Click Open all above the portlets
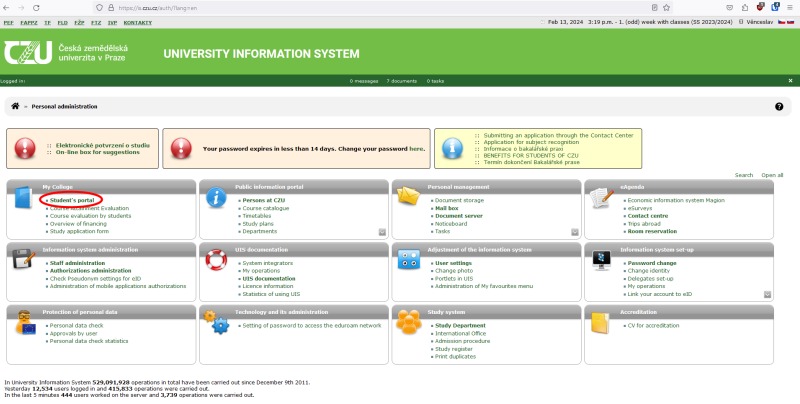Image resolution: width=800 pixels, height=404 pixels. point(772,175)
